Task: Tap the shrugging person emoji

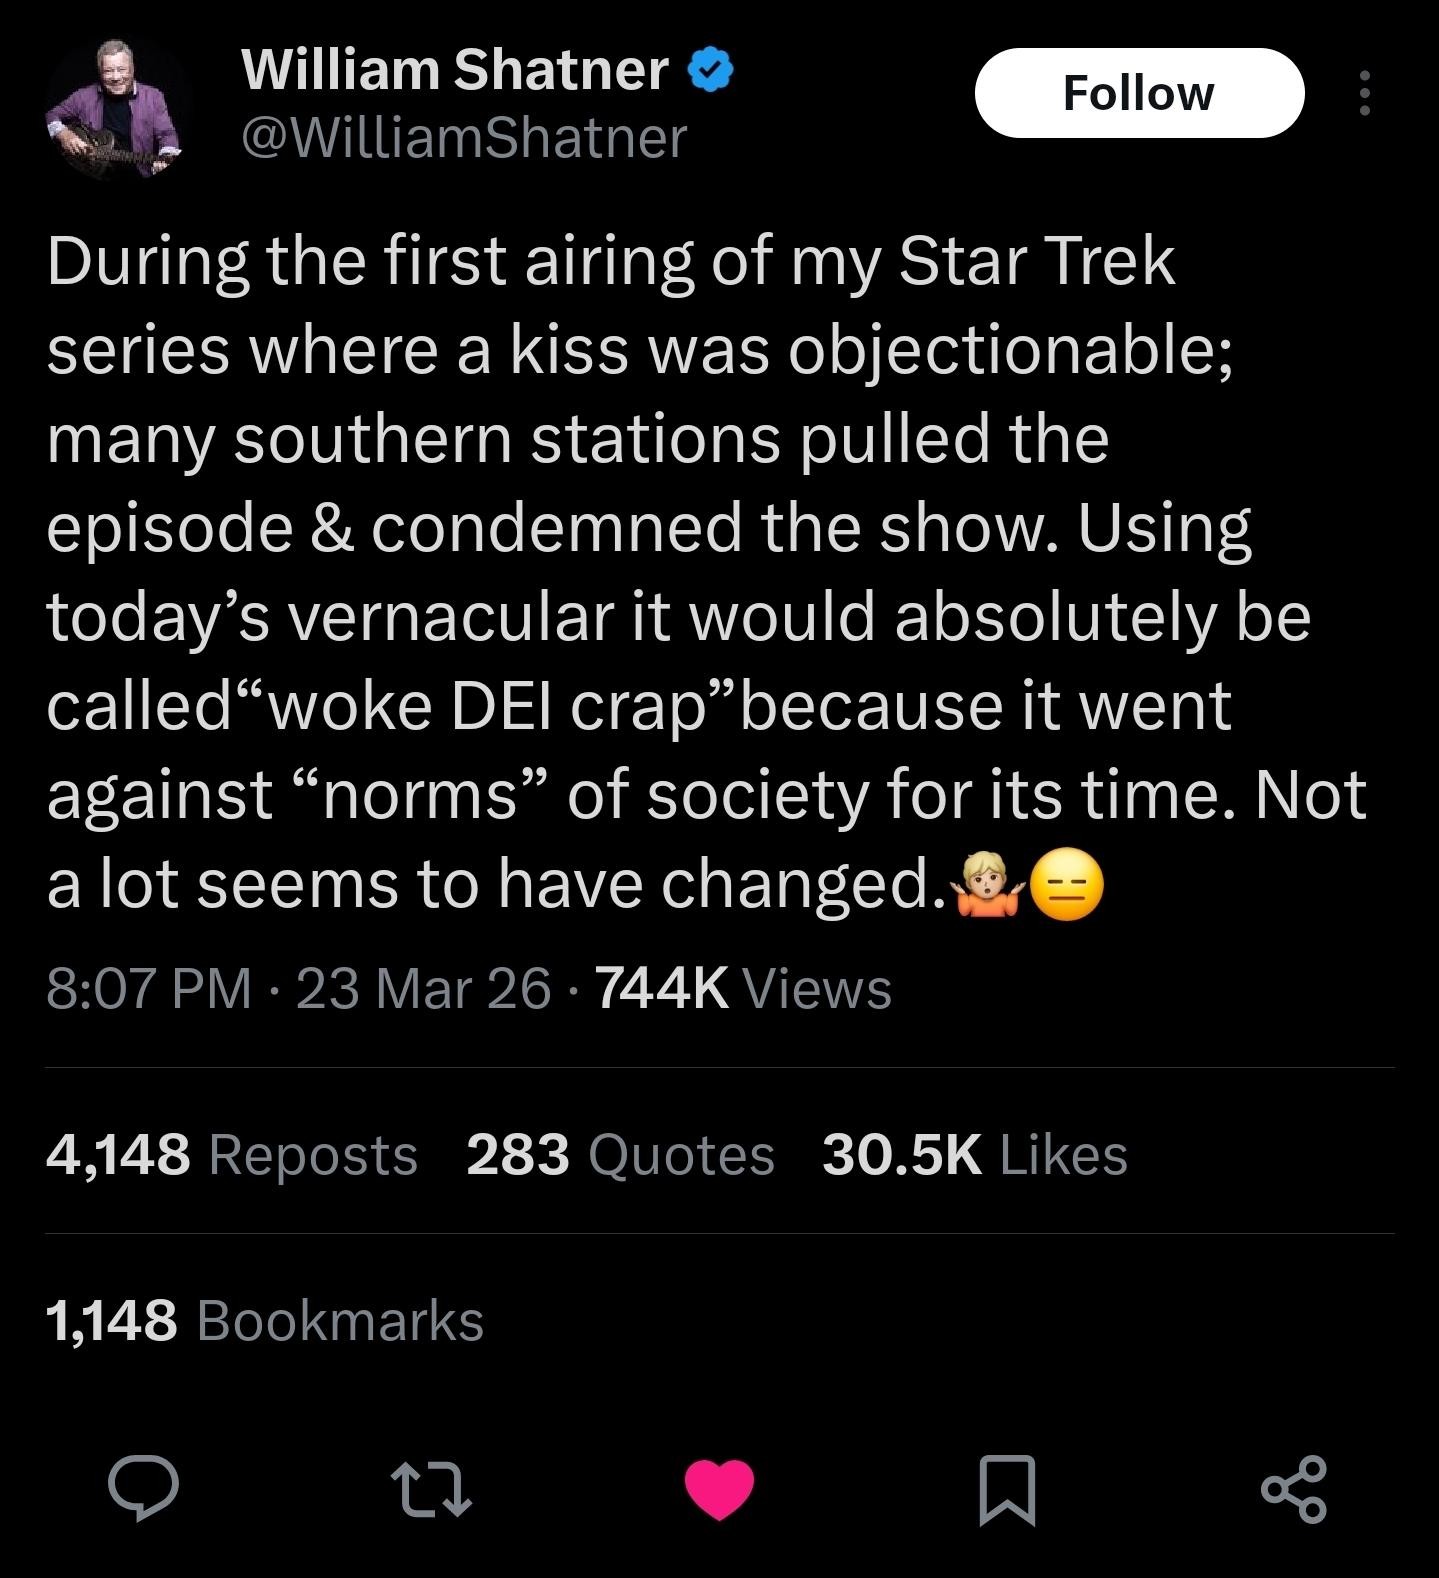Action: pyautogui.click(x=988, y=885)
